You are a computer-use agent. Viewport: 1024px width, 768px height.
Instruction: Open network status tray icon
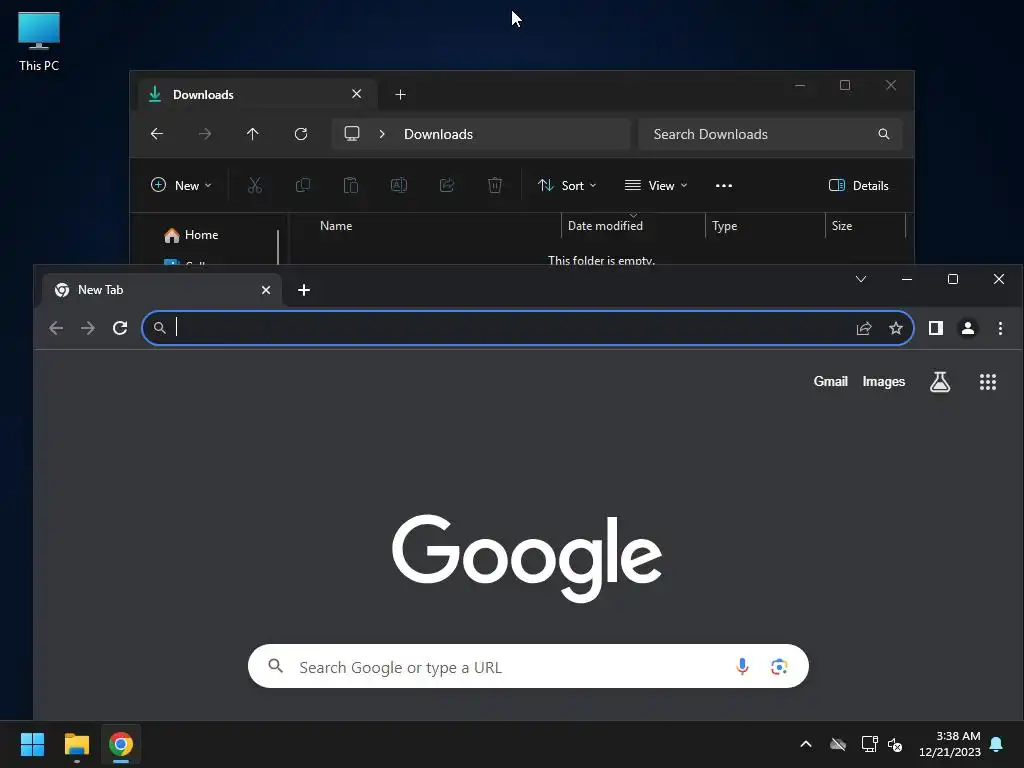tap(869, 744)
